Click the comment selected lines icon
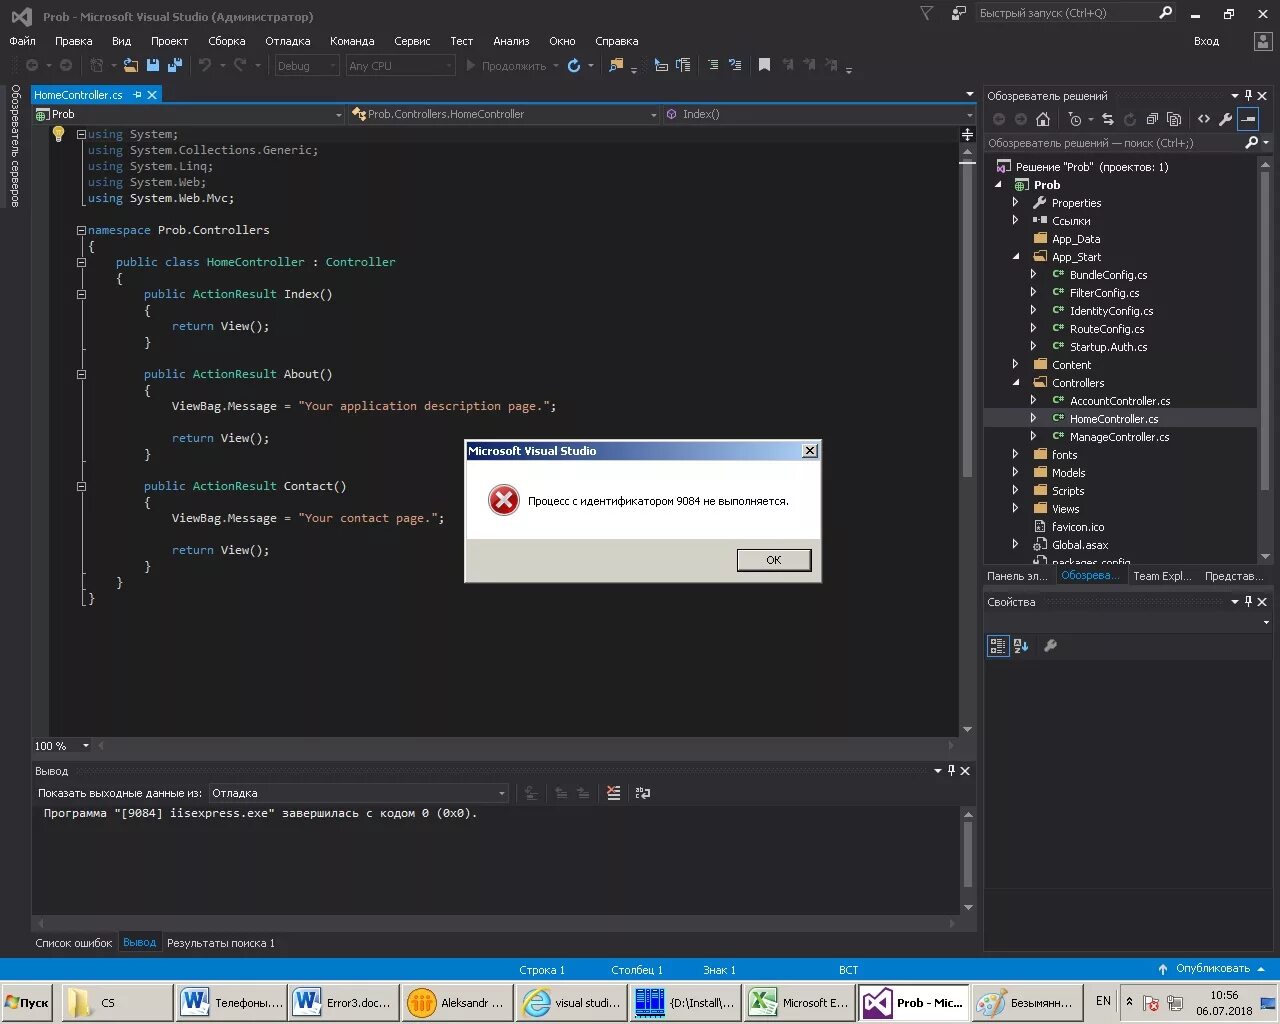 712,65
